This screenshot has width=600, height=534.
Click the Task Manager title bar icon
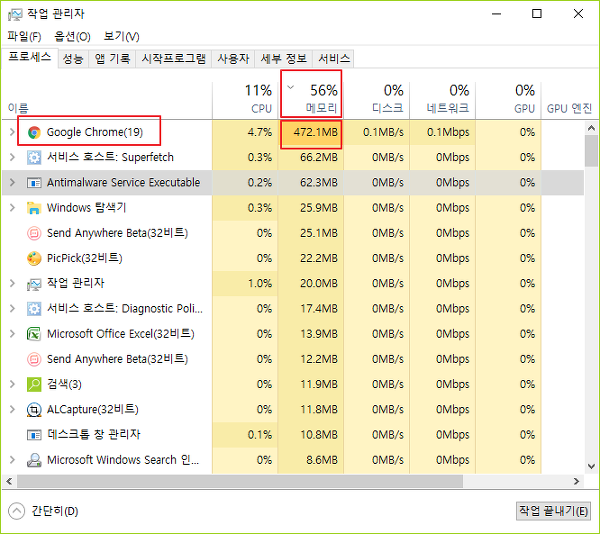(15, 15)
